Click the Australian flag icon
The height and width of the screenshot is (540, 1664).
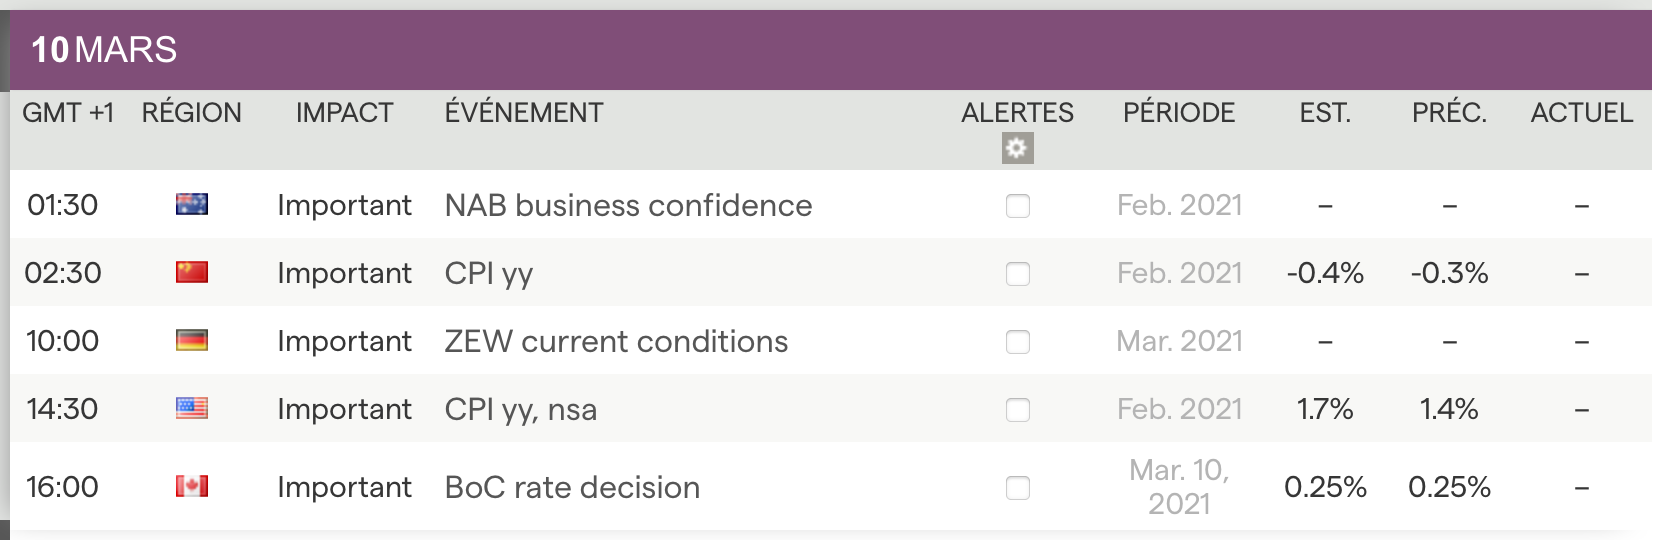(192, 205)
